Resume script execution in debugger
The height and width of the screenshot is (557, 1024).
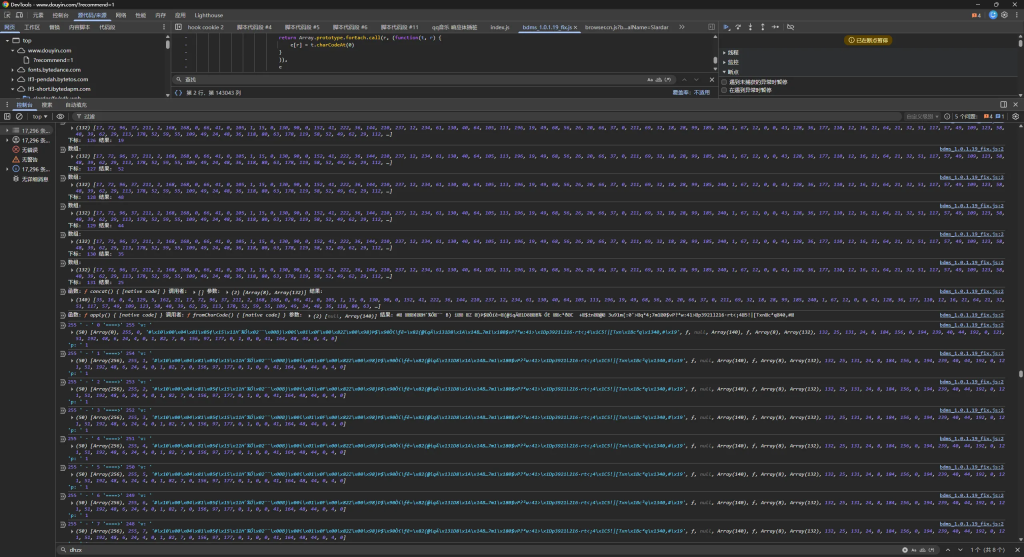point(726,28)
